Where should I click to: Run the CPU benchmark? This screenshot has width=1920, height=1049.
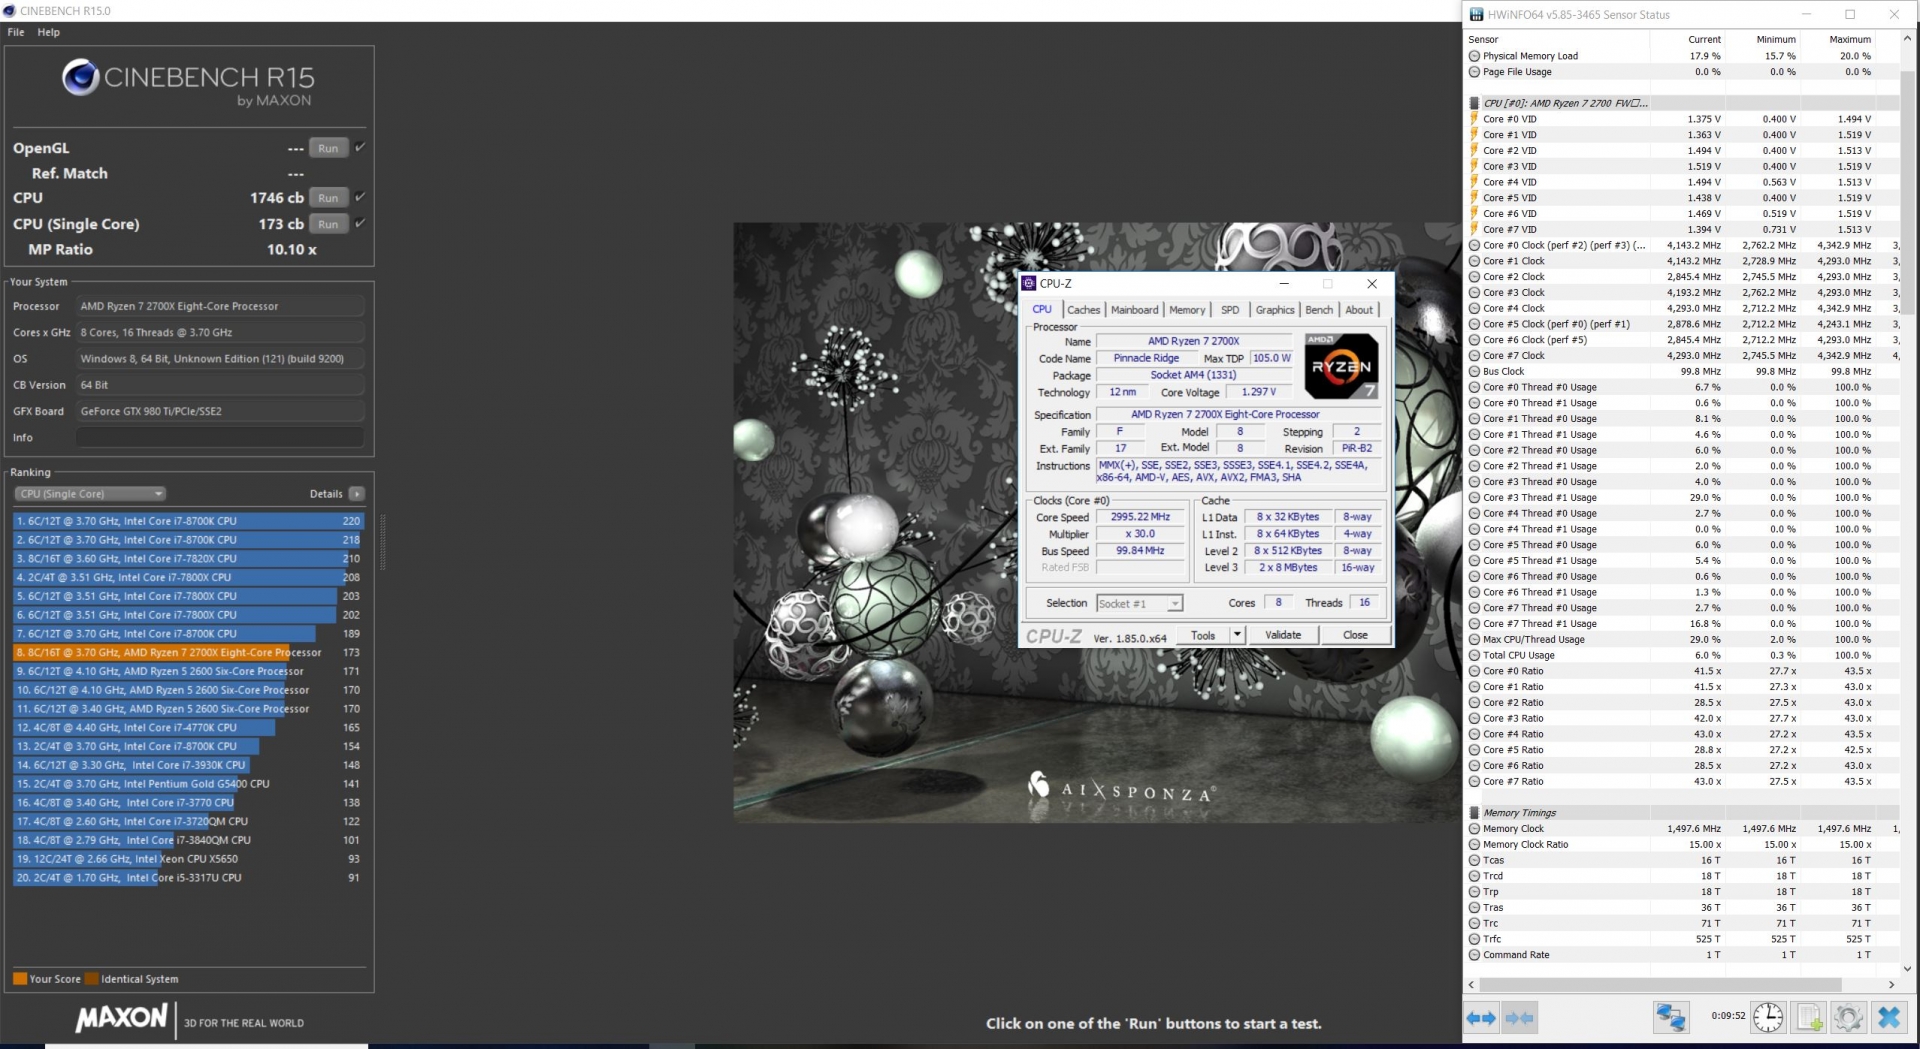click(x=328, y=198)
